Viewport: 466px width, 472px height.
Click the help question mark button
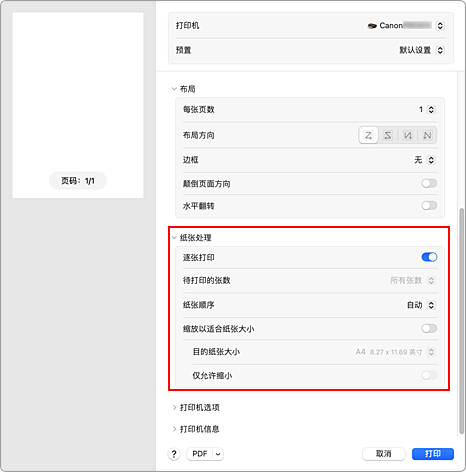point(174,454)
